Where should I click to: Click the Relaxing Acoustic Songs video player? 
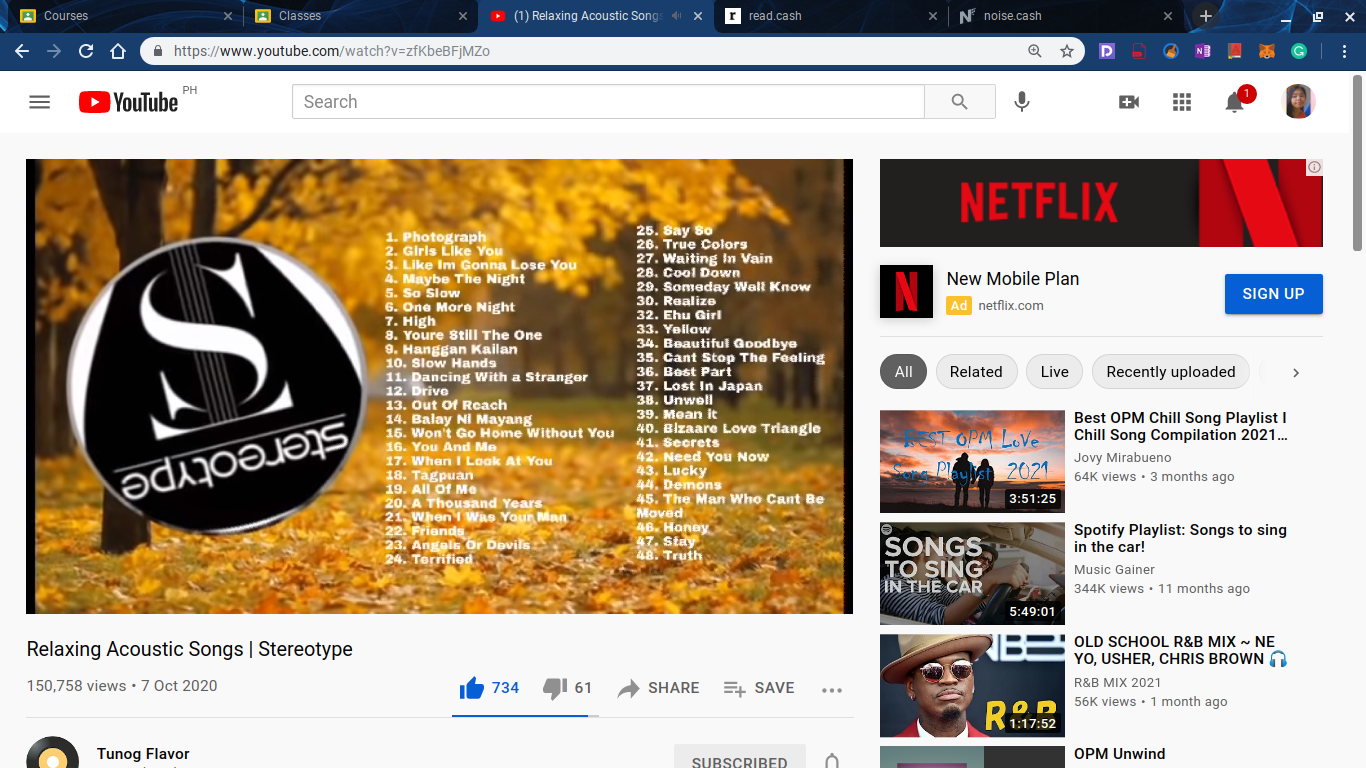pyautogui.click(x=440, y=386)
